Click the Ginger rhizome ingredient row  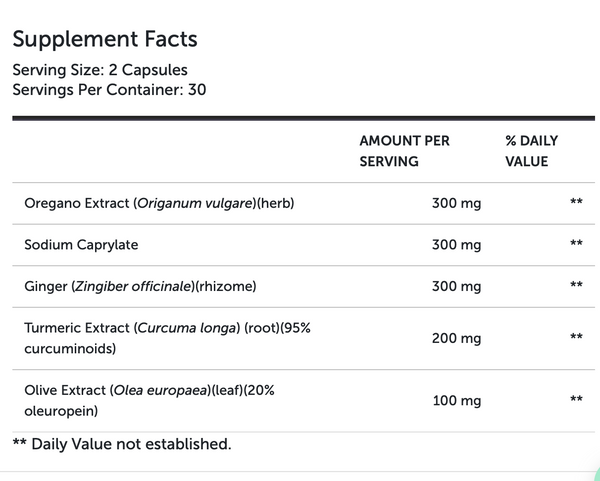click(x=303, y=286)
